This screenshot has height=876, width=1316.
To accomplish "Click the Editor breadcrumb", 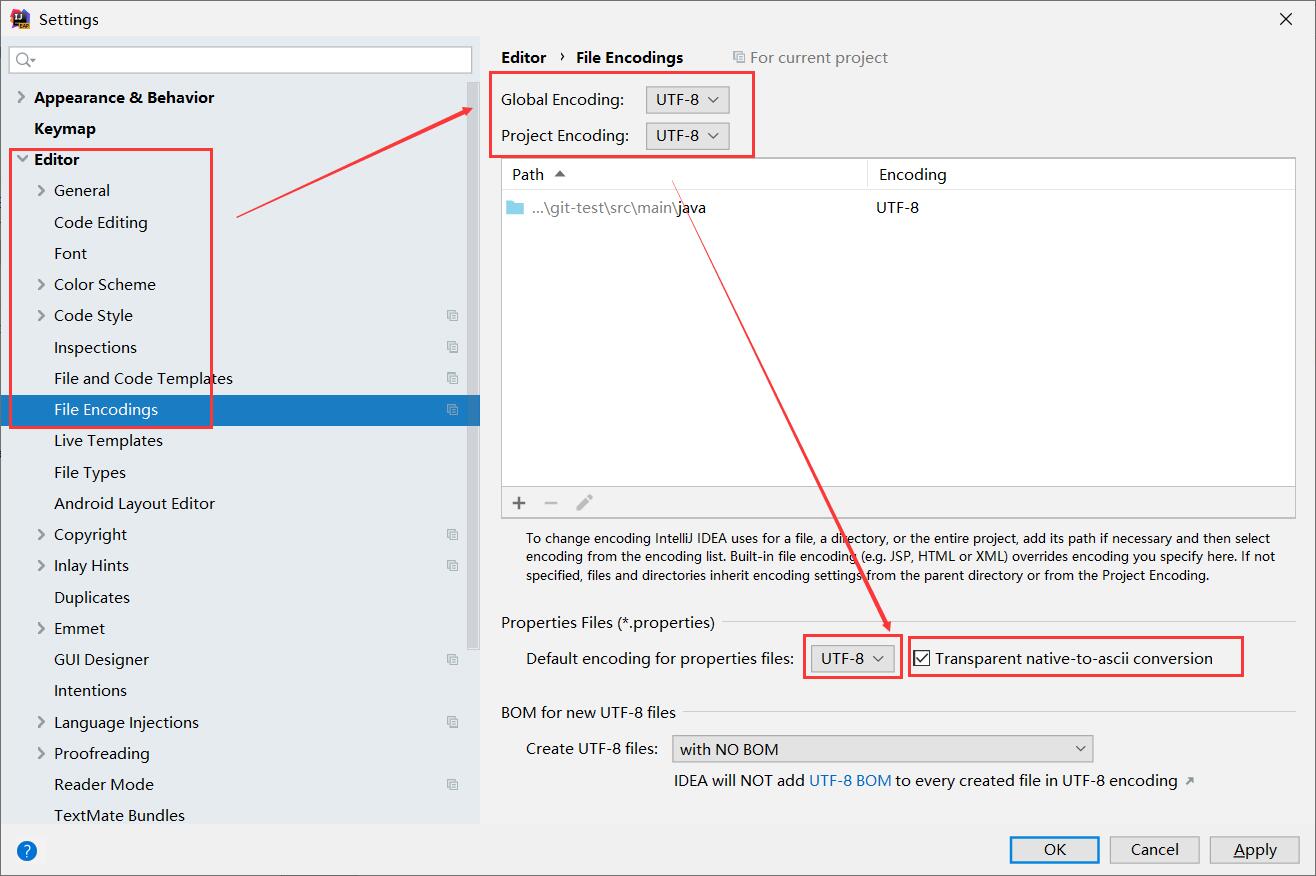I will [x=524, y=57].
